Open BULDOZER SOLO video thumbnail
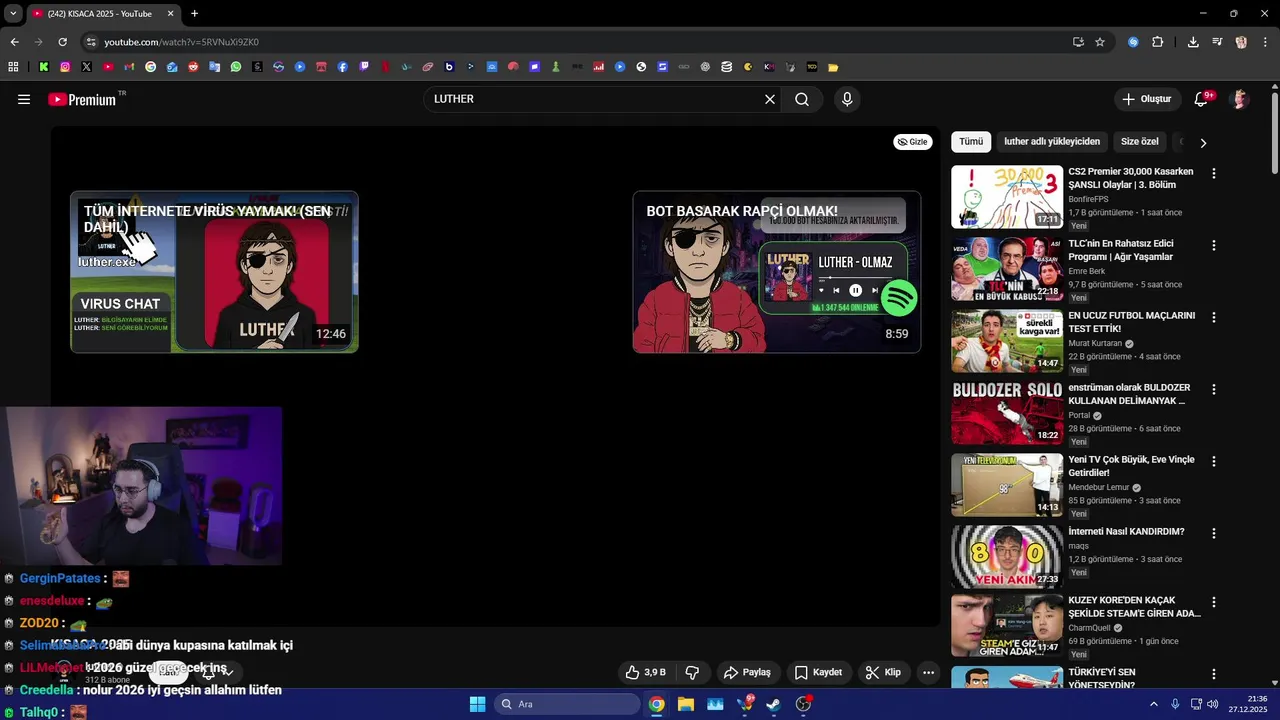Viewport: 1280px width, 720px height. coord(1007,413)
